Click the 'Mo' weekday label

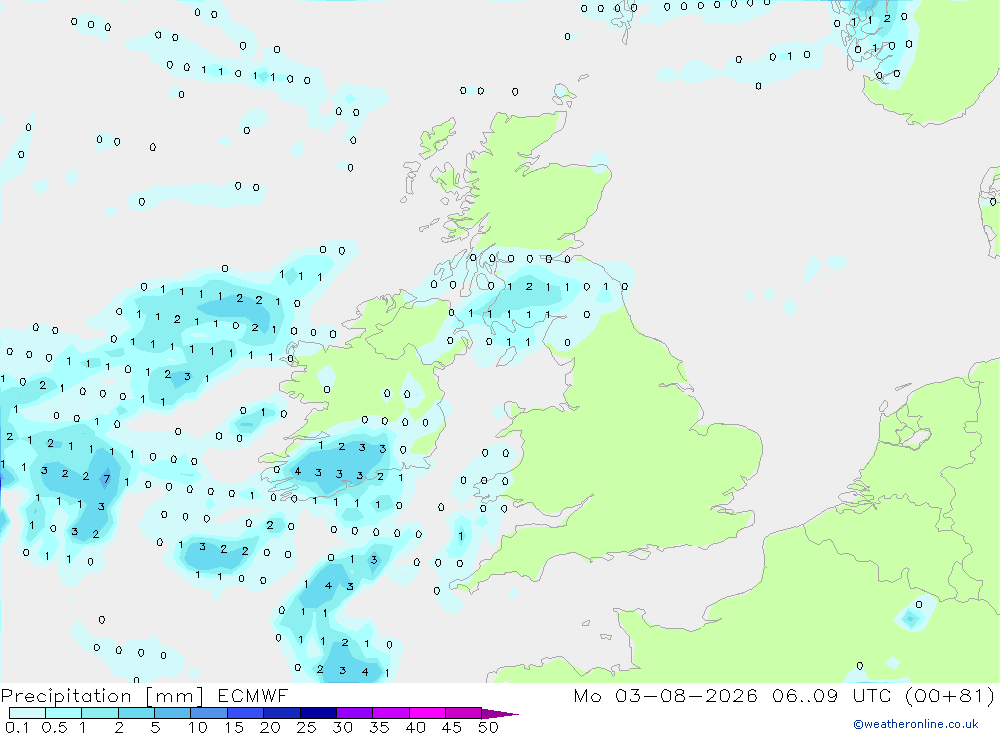click(587, 695)
